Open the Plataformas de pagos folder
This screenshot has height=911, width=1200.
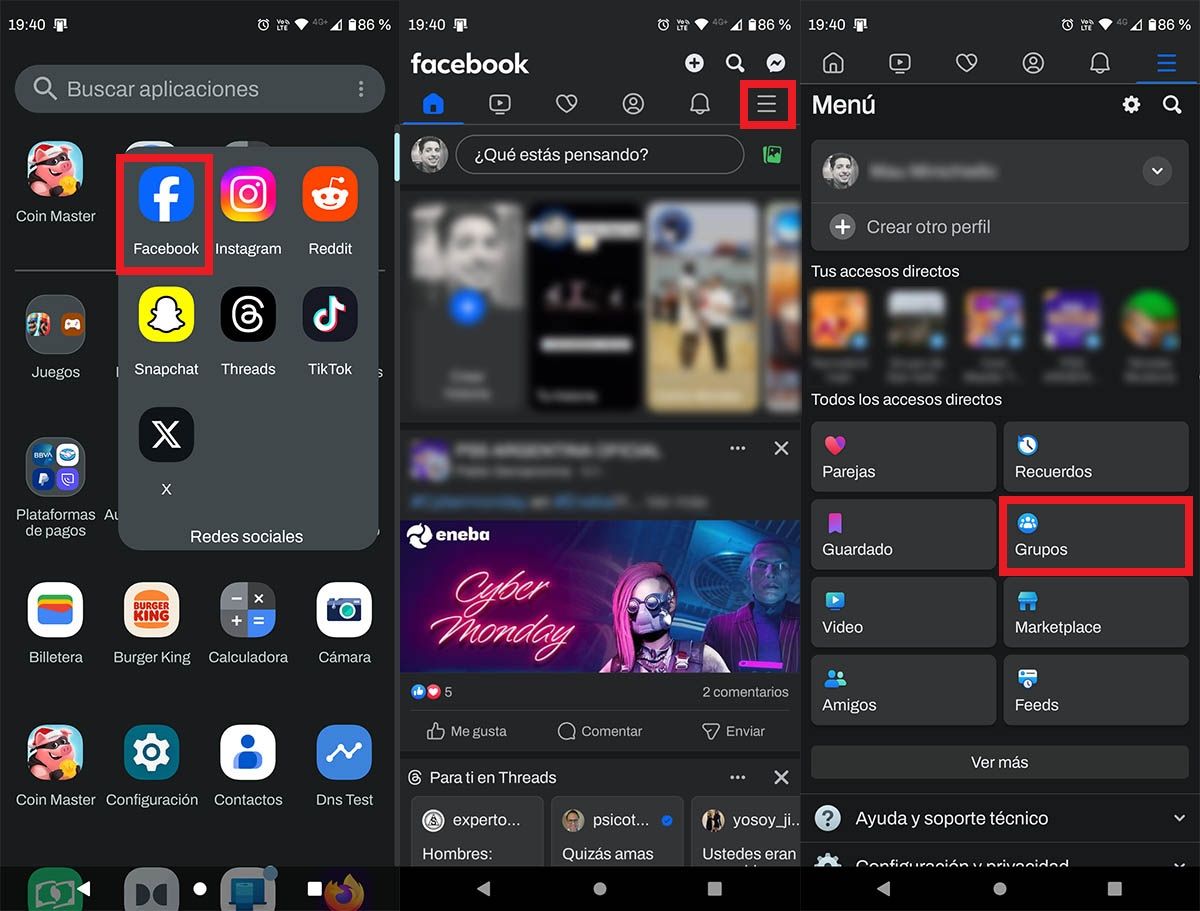pos(56,467)
